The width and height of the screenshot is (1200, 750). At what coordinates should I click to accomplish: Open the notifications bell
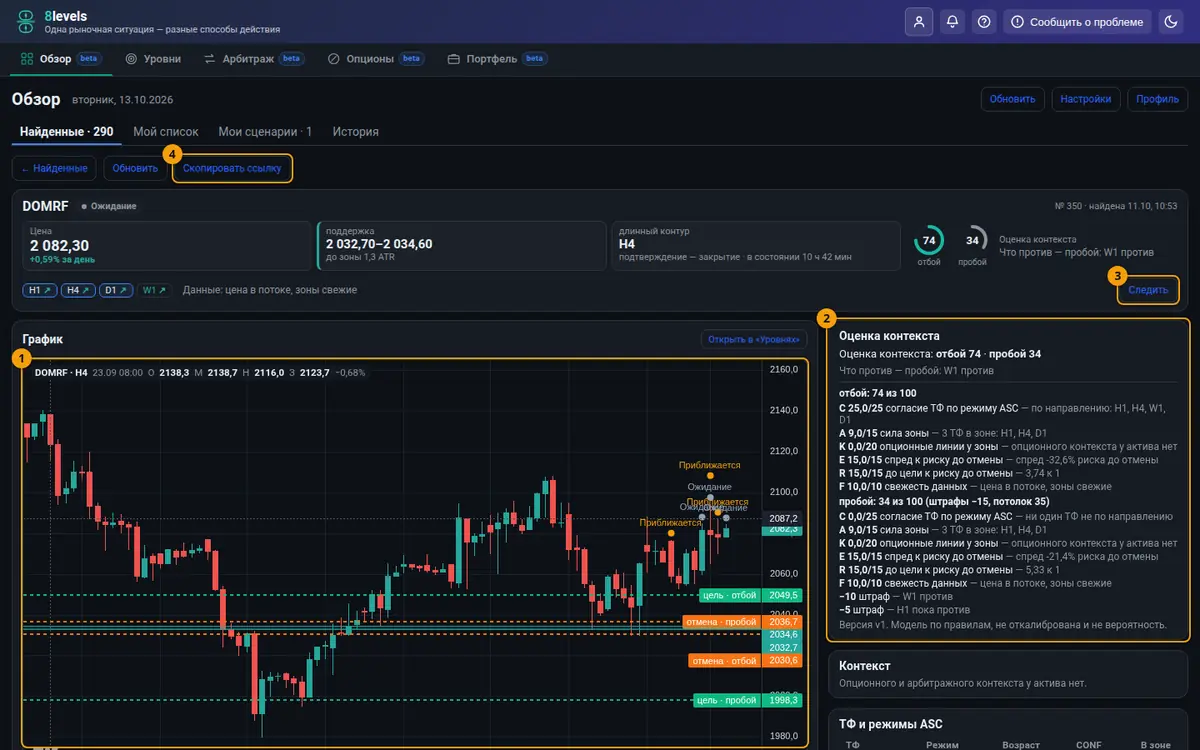coord(952,21)
